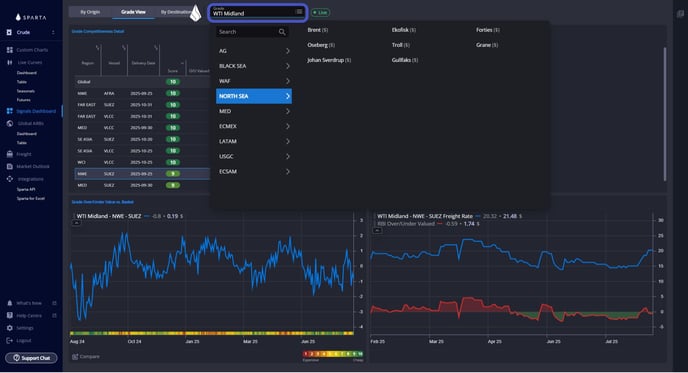Image resolution: width=688 pixels, height=373 pixels.
Task: Switch to Grade View tab
Action: click(133, 12)
